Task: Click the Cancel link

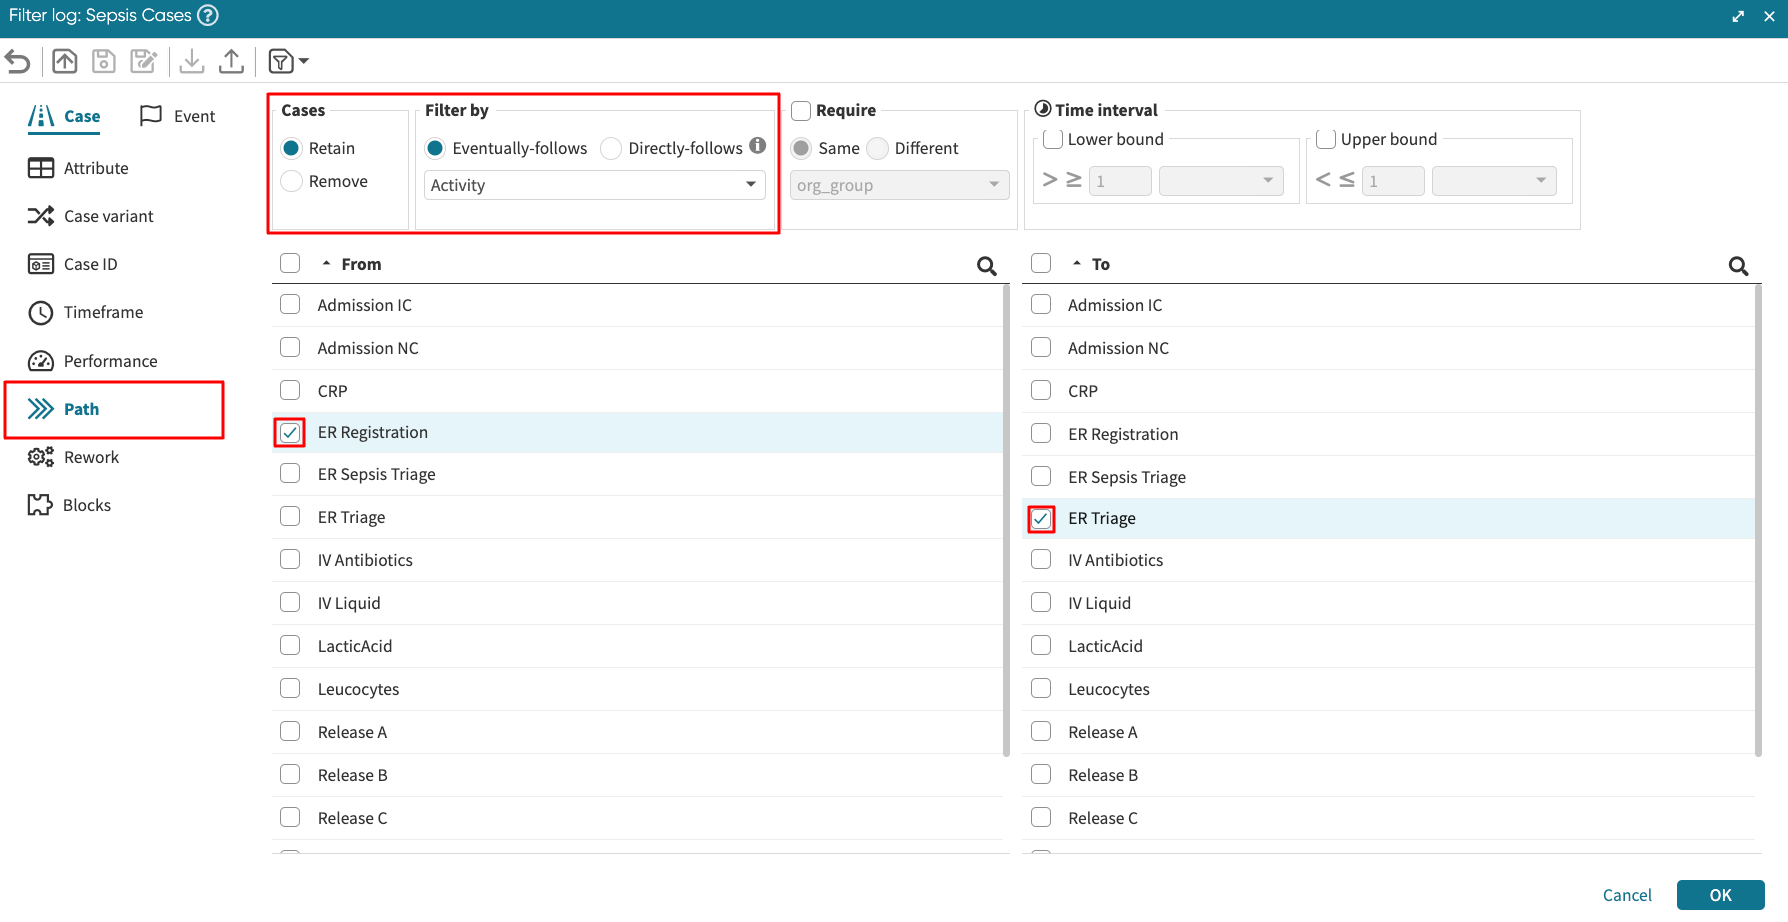Action: 1627,895
